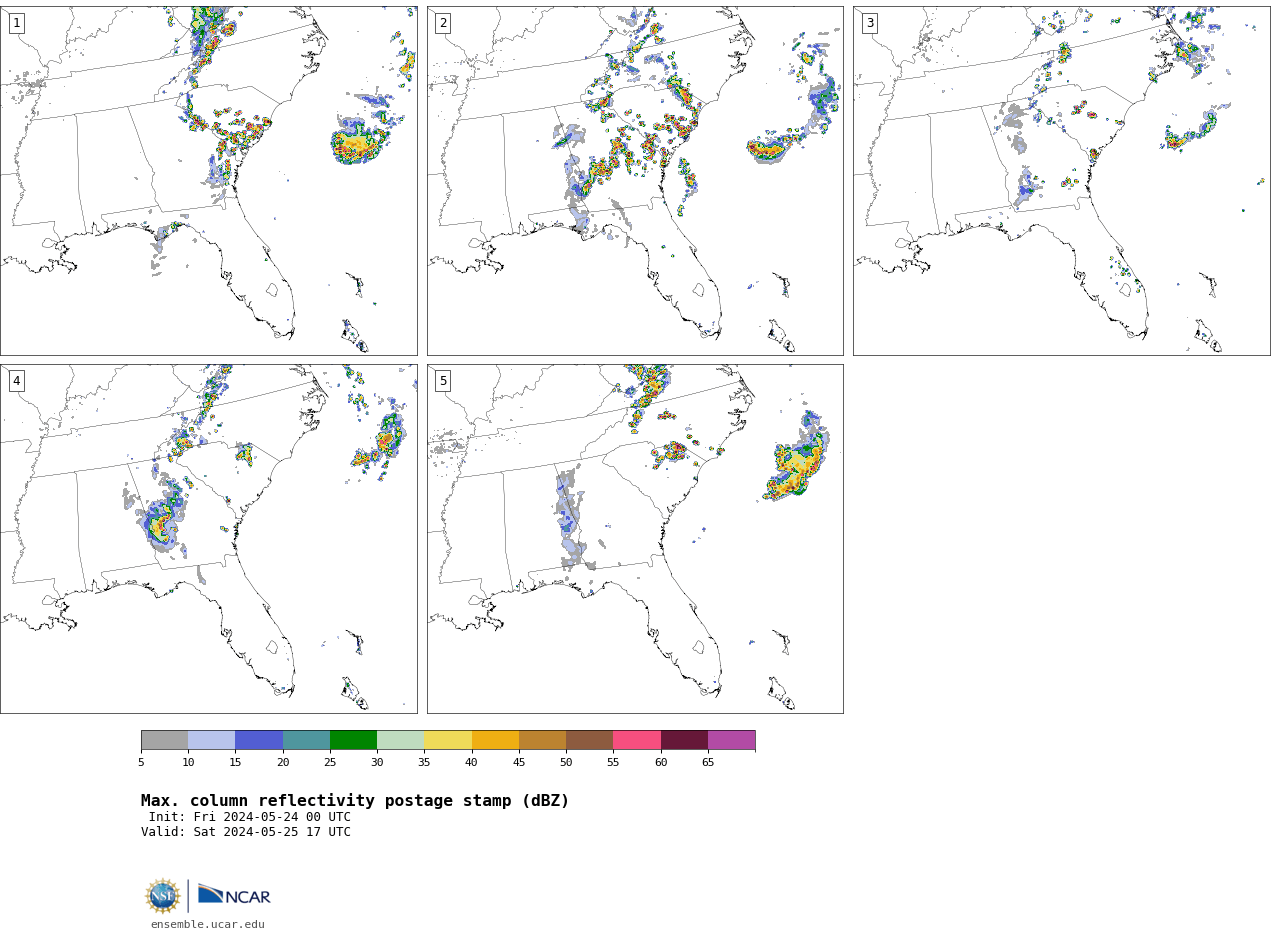Click the panel number 2 label
Image resolution: width=1280 pixels, height=936 pixels.
tap(443, 23)
